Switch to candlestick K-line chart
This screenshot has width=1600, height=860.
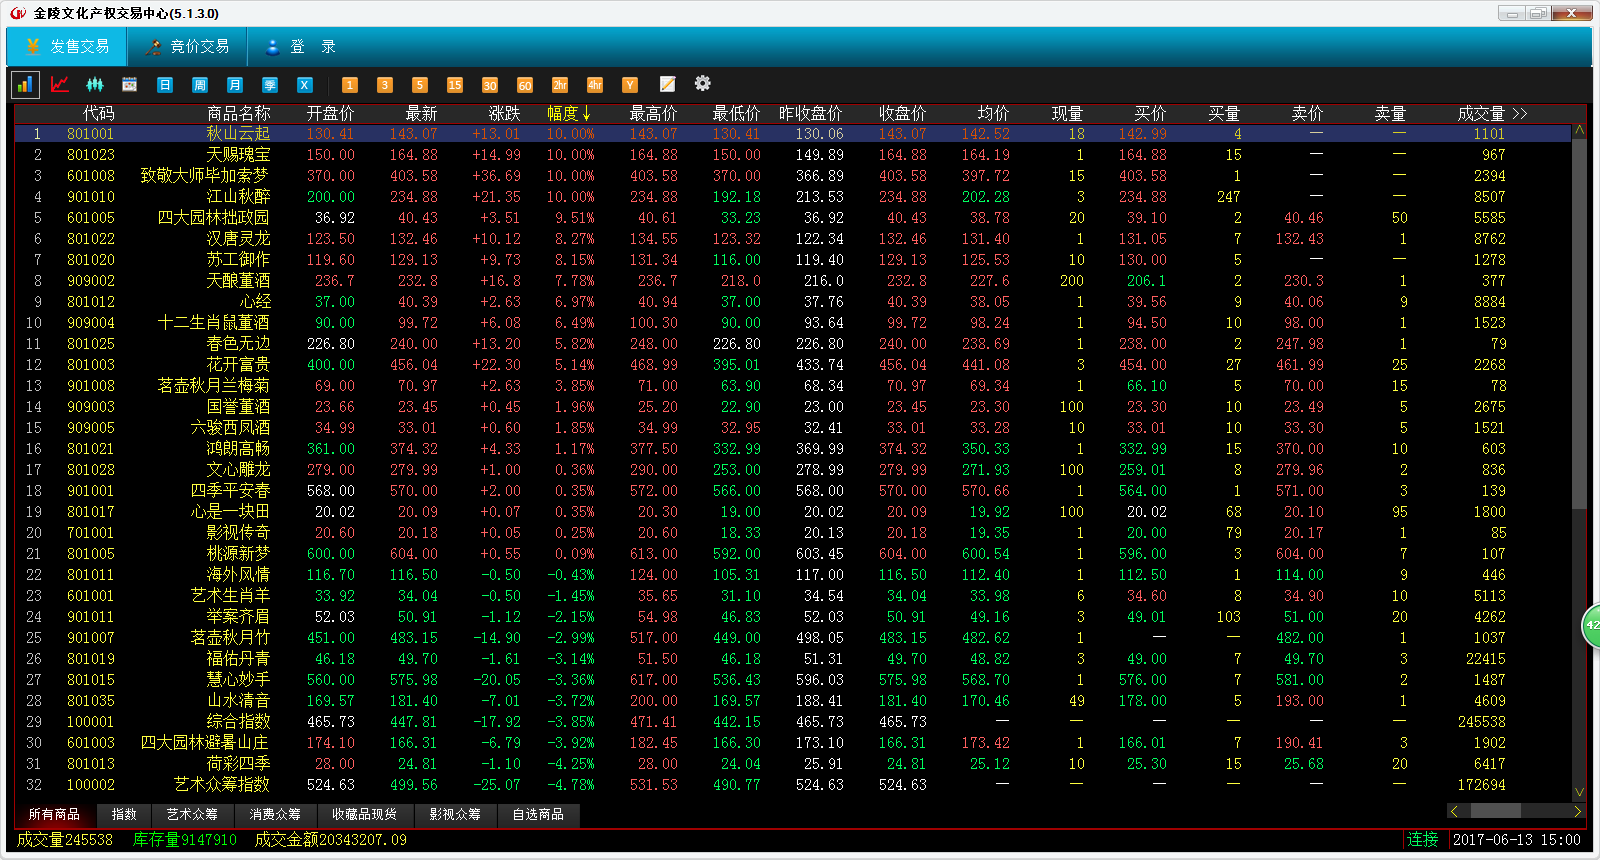coord(95,85)
